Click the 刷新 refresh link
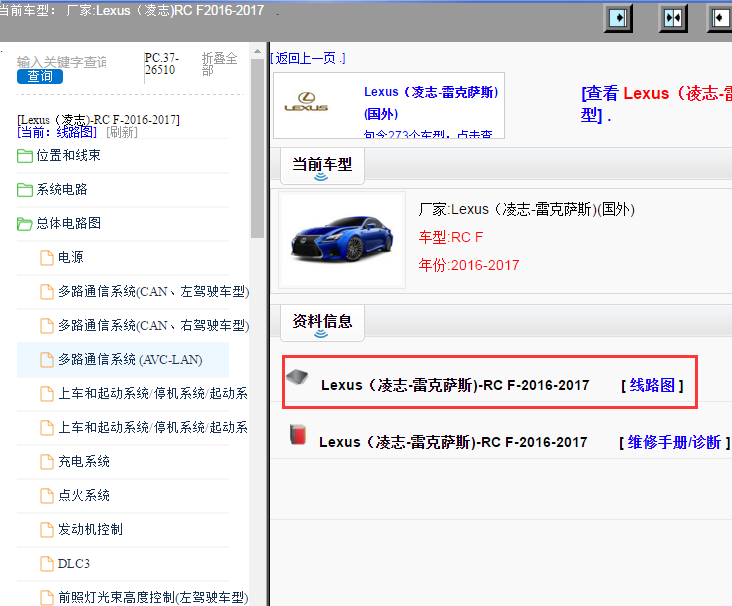 click(122, 133)
